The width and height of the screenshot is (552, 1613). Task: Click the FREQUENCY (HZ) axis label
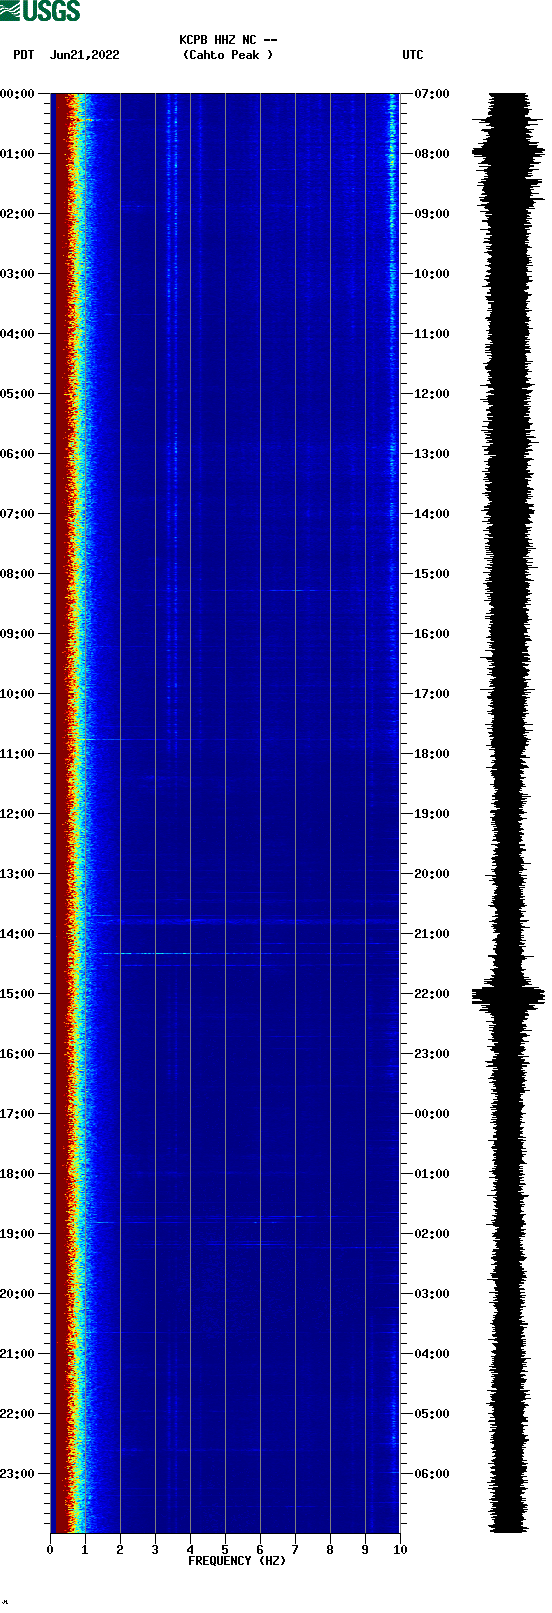point(237,1561)
